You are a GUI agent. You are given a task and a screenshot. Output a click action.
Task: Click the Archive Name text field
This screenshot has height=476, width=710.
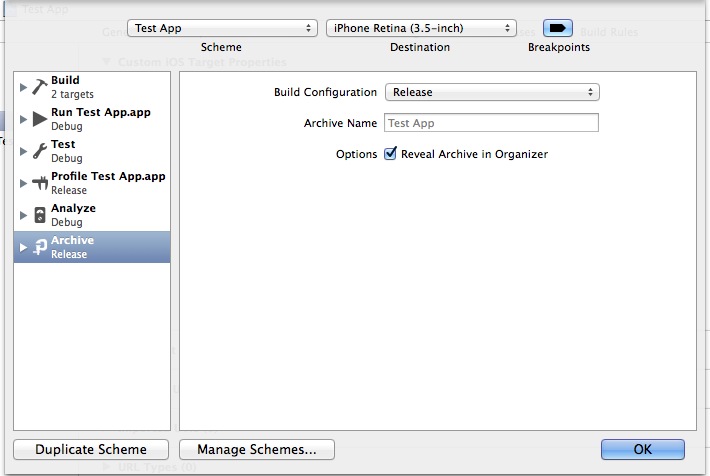[491, 123]
